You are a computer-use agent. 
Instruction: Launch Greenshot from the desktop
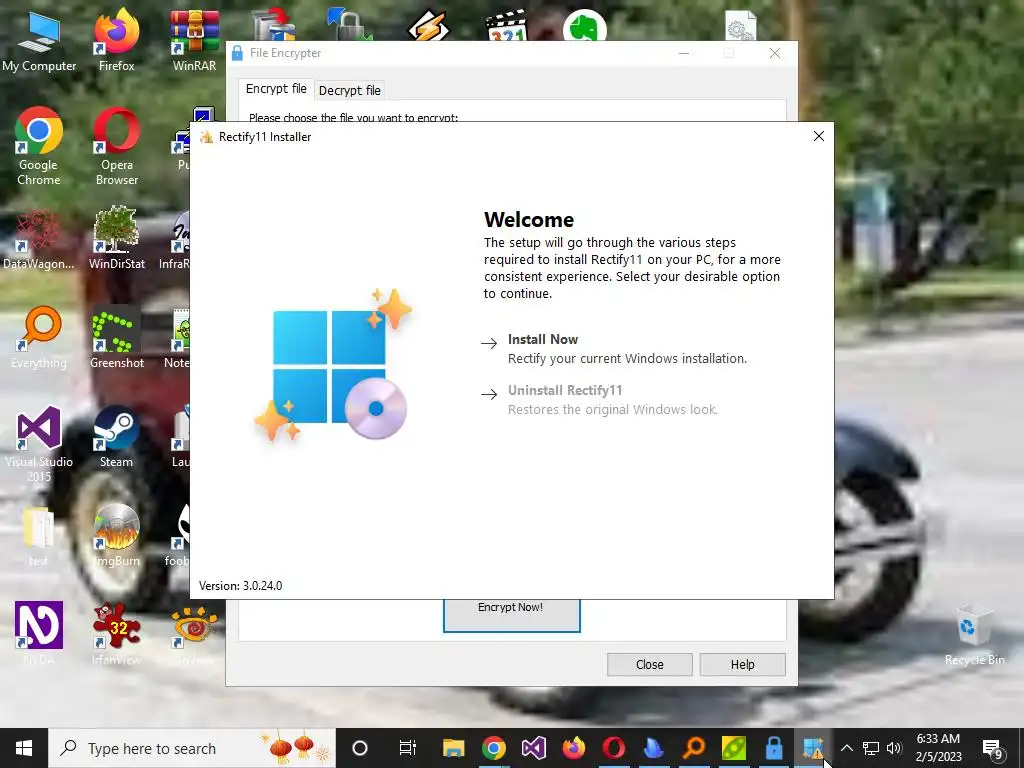point(117,338)
